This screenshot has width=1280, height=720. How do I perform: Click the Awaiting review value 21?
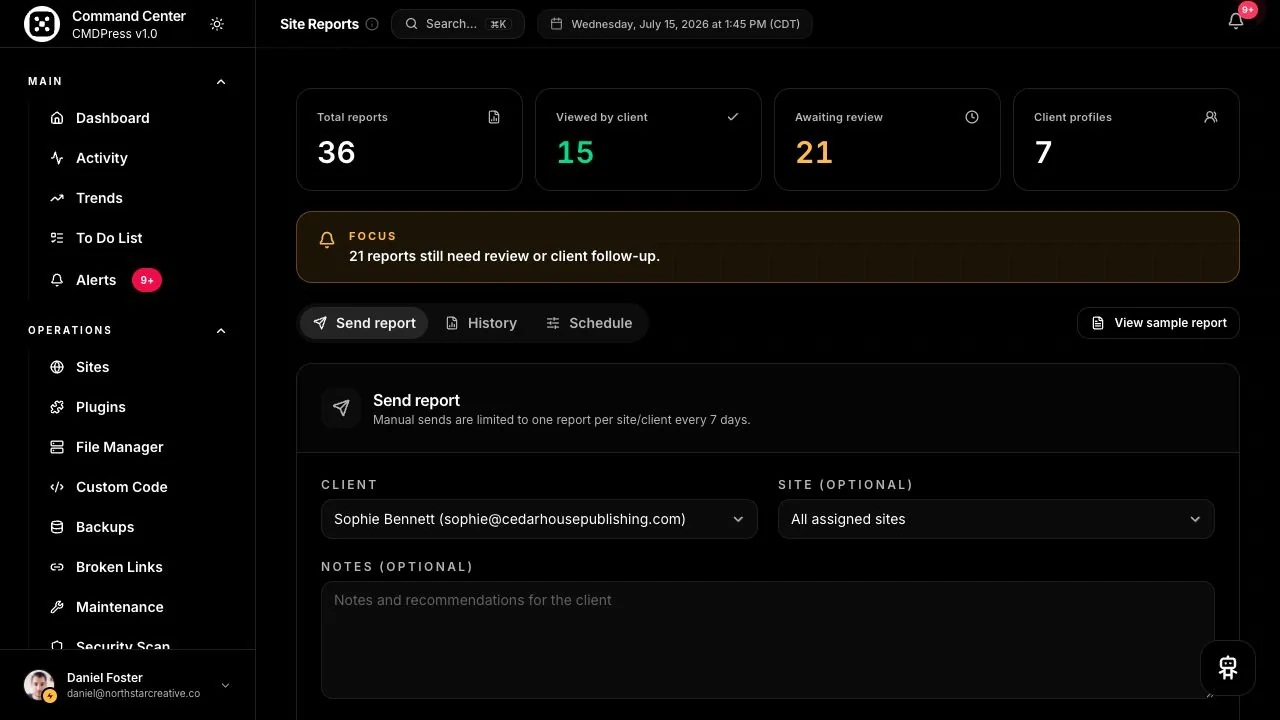click(x=814, y=152)
